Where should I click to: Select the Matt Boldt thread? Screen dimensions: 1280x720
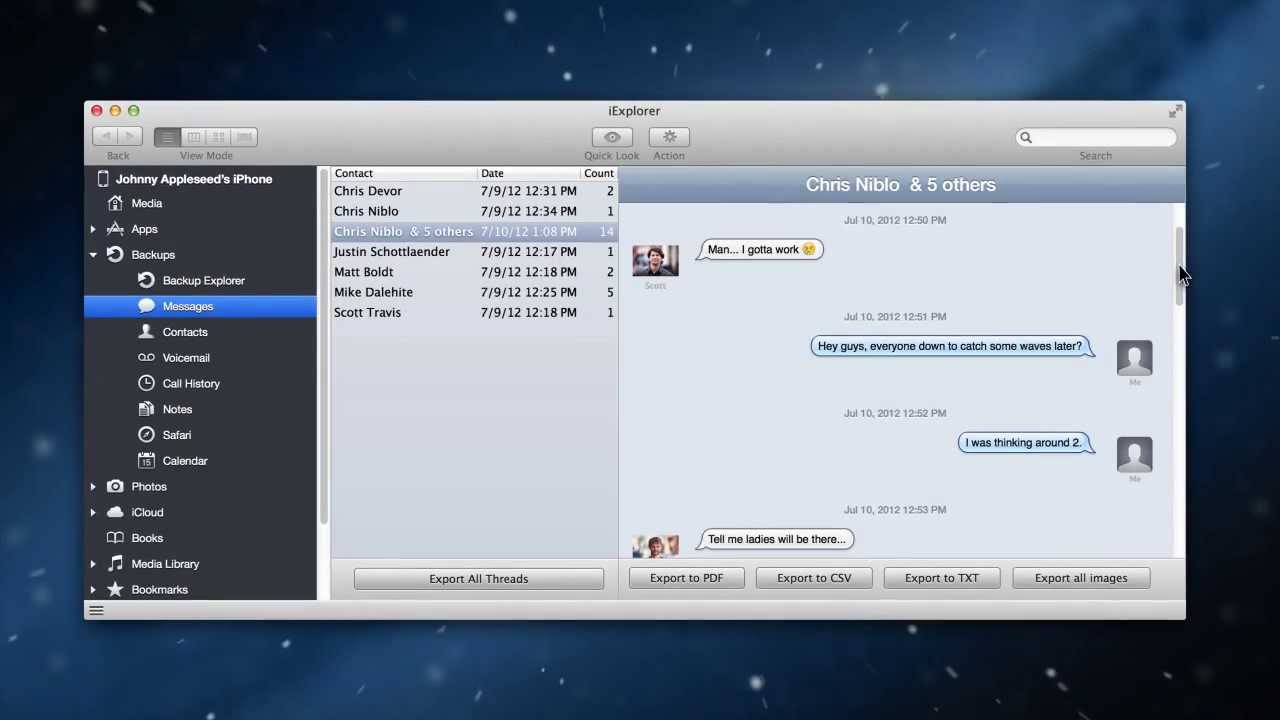pyautogui.click(x=474, y=272)
